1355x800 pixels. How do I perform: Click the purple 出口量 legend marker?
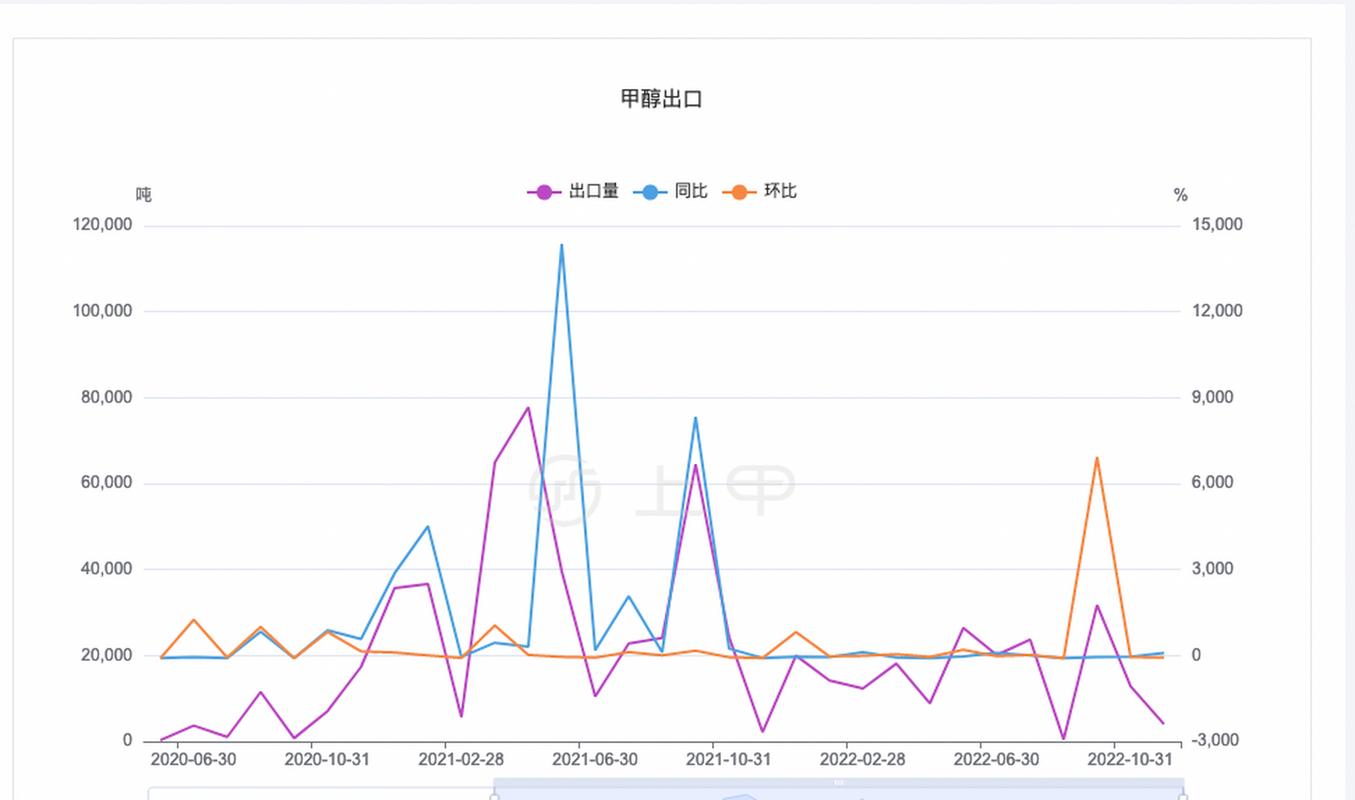point(544,192)
